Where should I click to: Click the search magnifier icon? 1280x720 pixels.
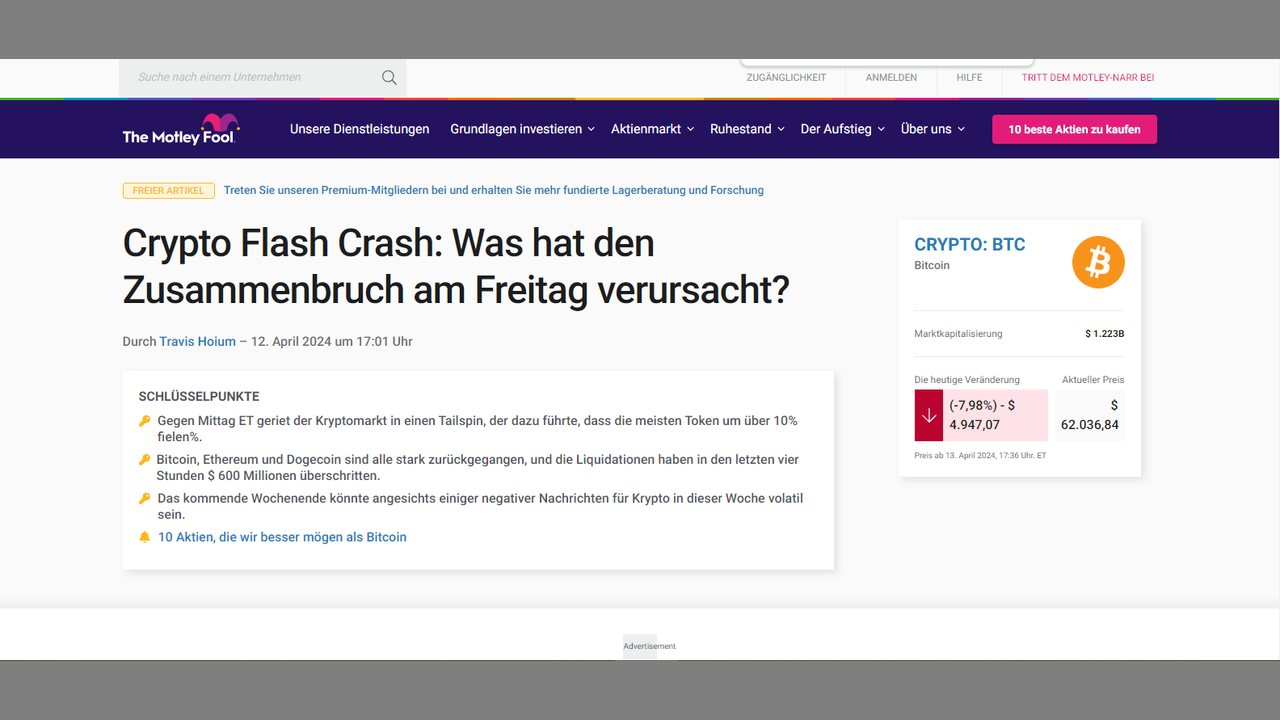click(389, 78)
